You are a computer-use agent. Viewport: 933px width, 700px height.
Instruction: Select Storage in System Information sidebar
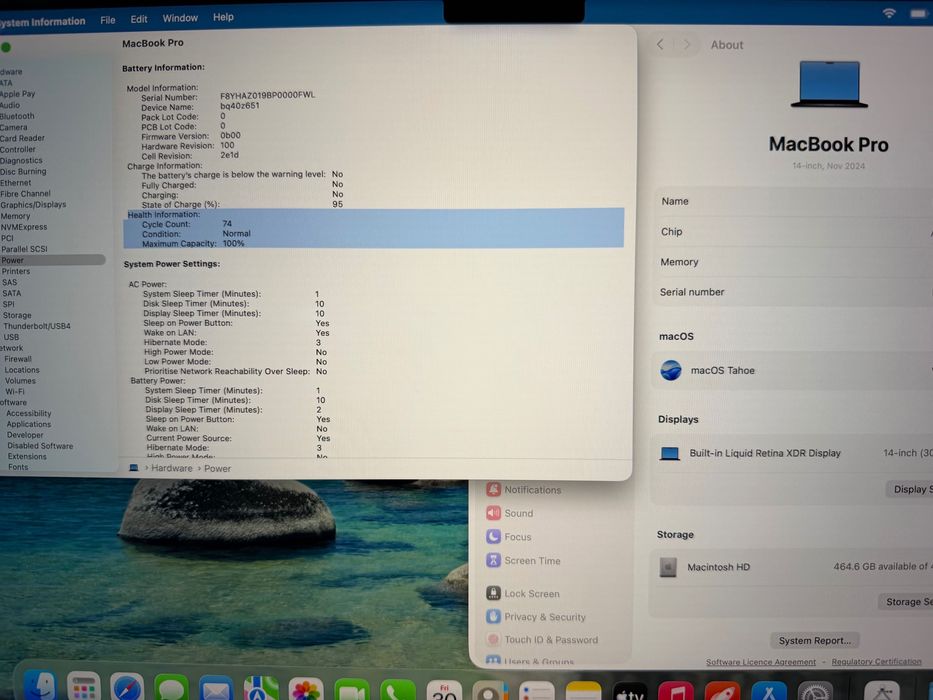coord(17,315)
